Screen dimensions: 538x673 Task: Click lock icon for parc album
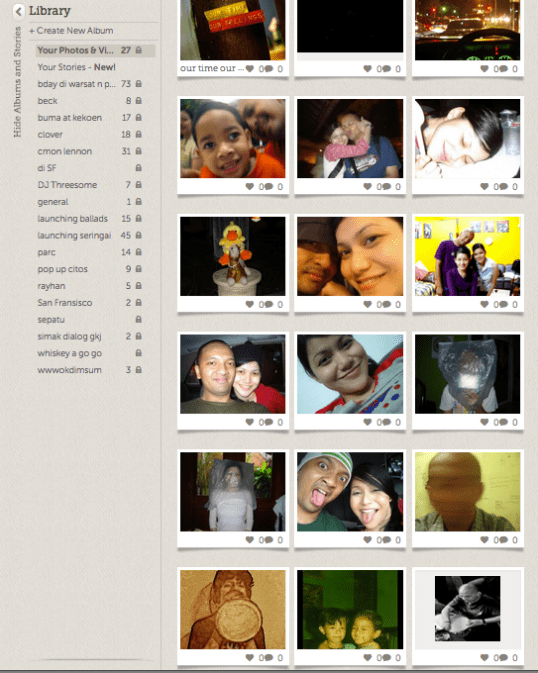tap(139, 252)
